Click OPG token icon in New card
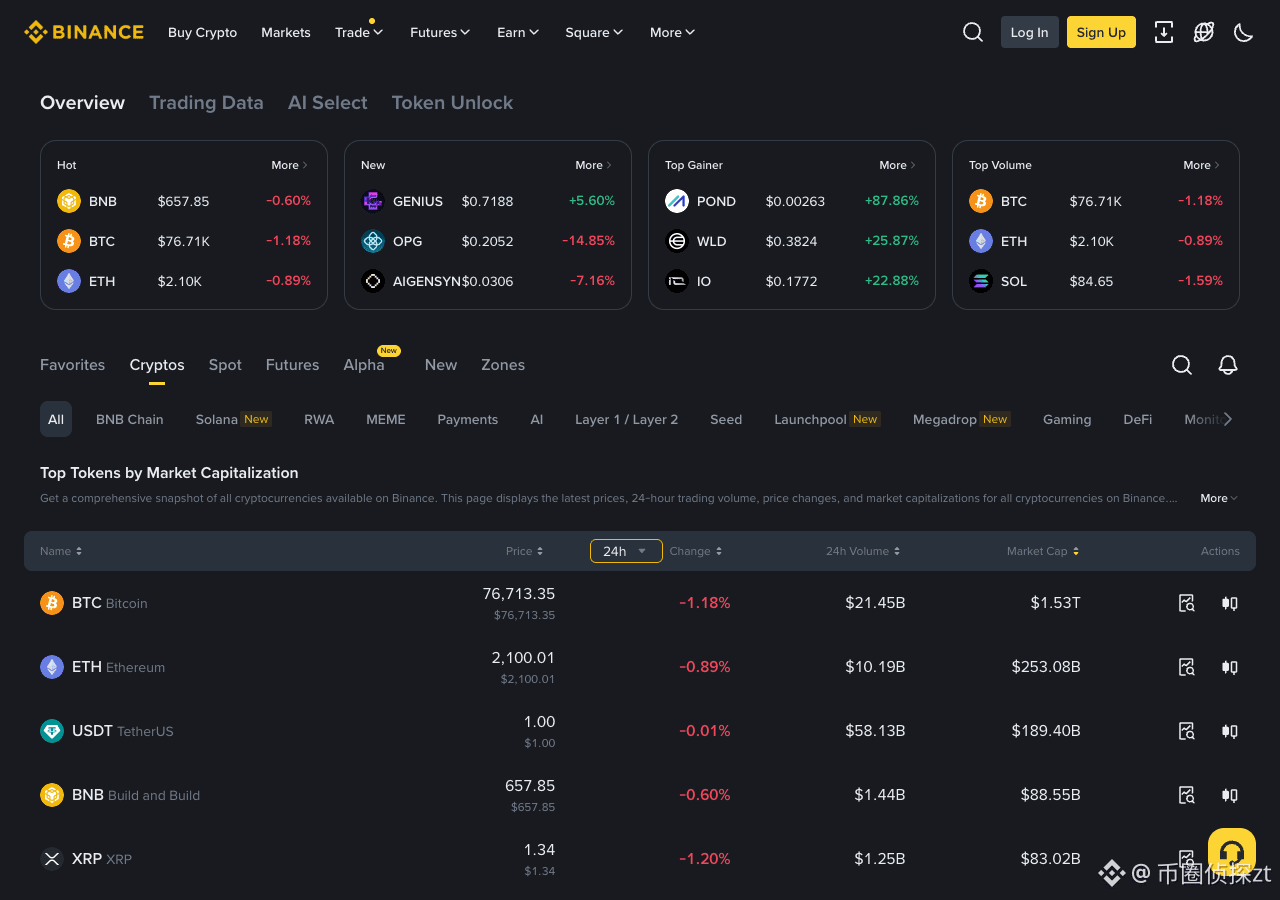 (373, 241)
